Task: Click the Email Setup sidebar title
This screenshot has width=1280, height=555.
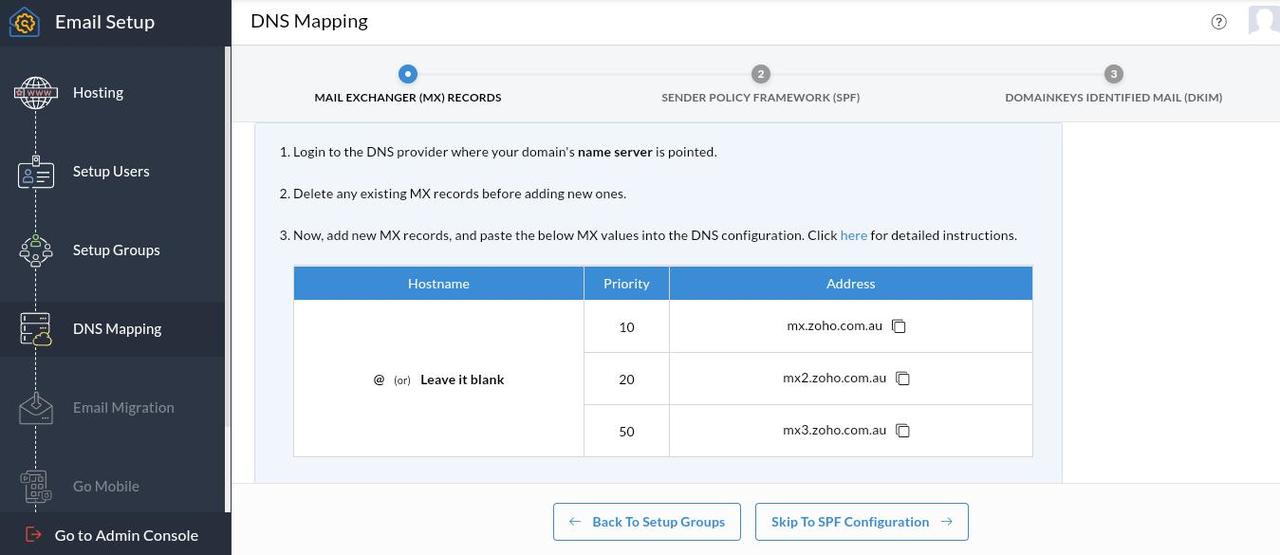Action: tap(105, 22)
